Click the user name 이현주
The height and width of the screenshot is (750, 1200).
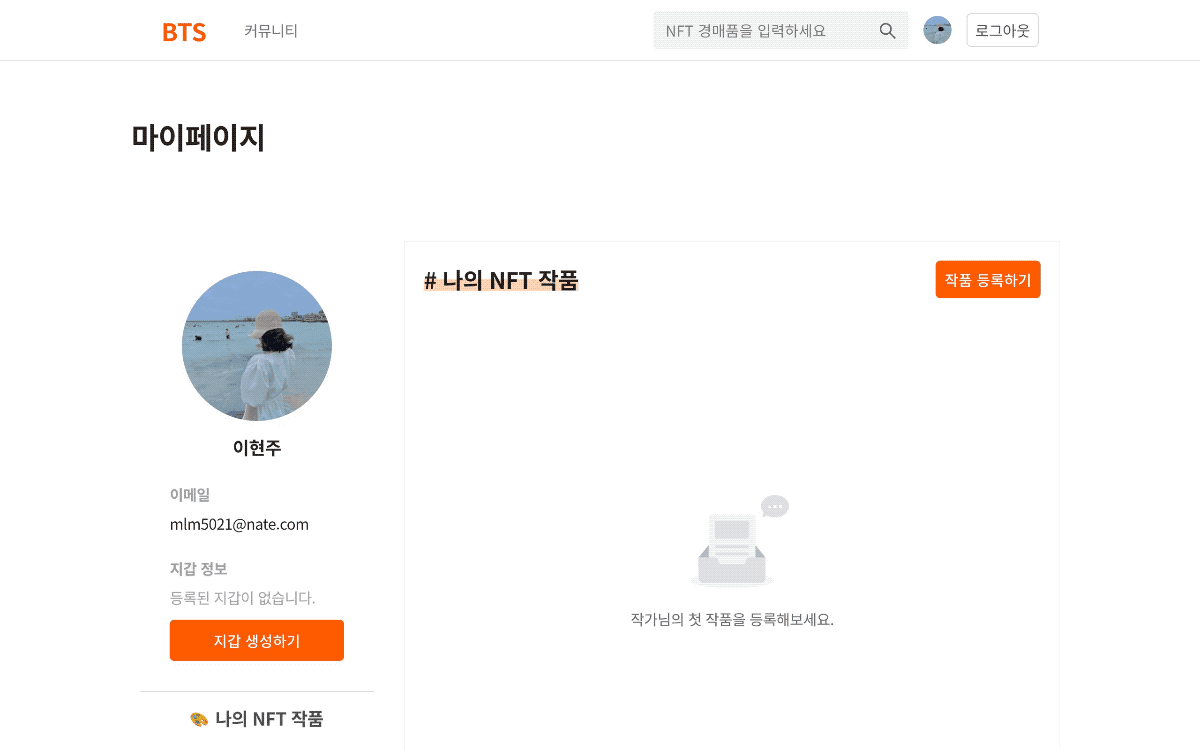[257, 448]
